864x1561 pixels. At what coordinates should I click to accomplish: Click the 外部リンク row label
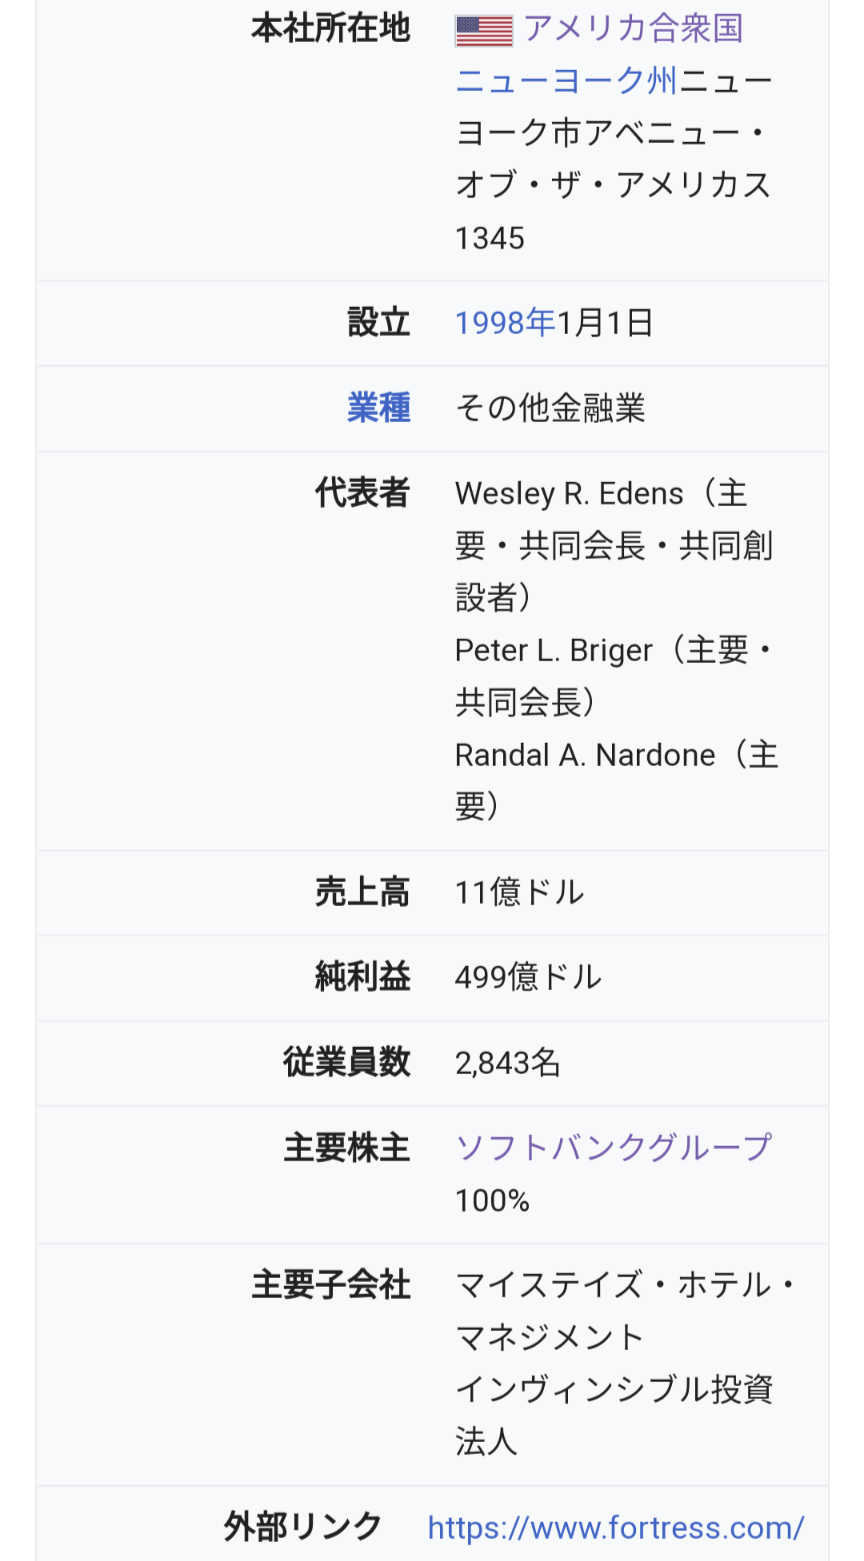[302, 1527]
